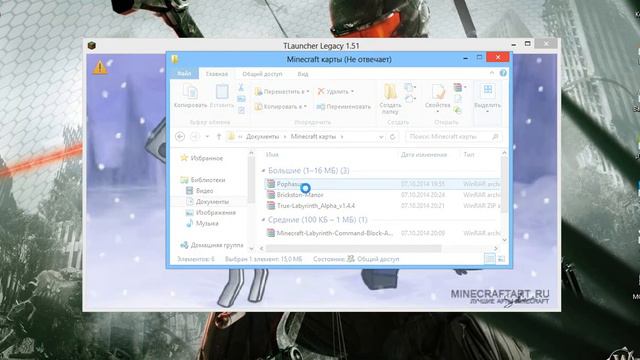Viewport: 640px width, 360px height.
Task: Click the blue Help question mark icon
Action: pos(503,73)
